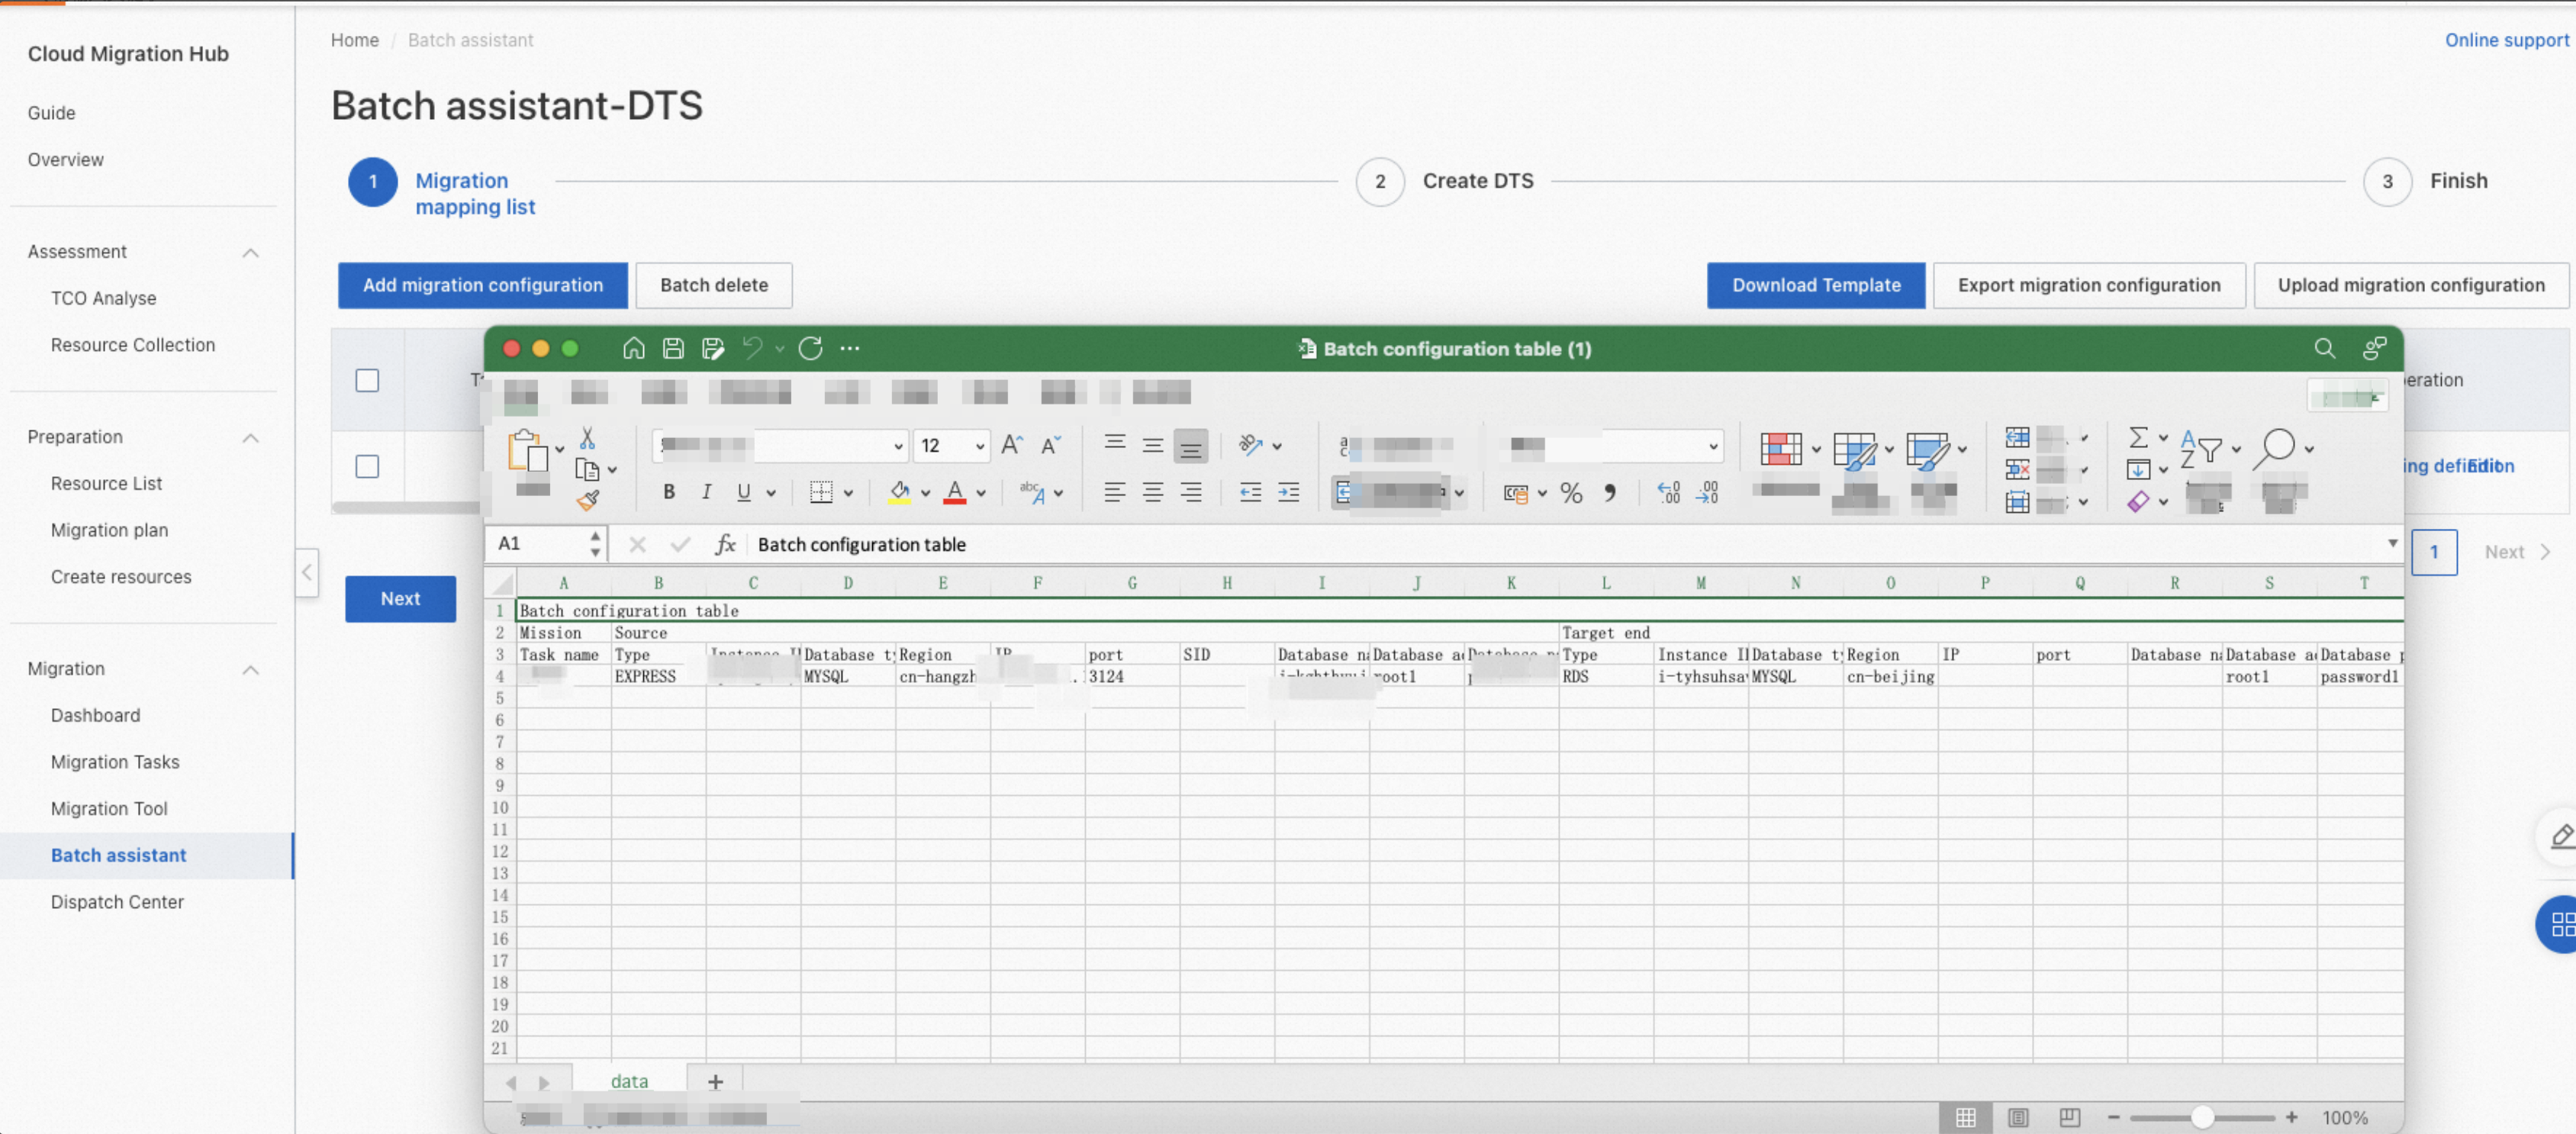This screenshot has height=1134, width=2576.
Task: Collapse the left sidebar panel
Action: (x=307, y=572)
